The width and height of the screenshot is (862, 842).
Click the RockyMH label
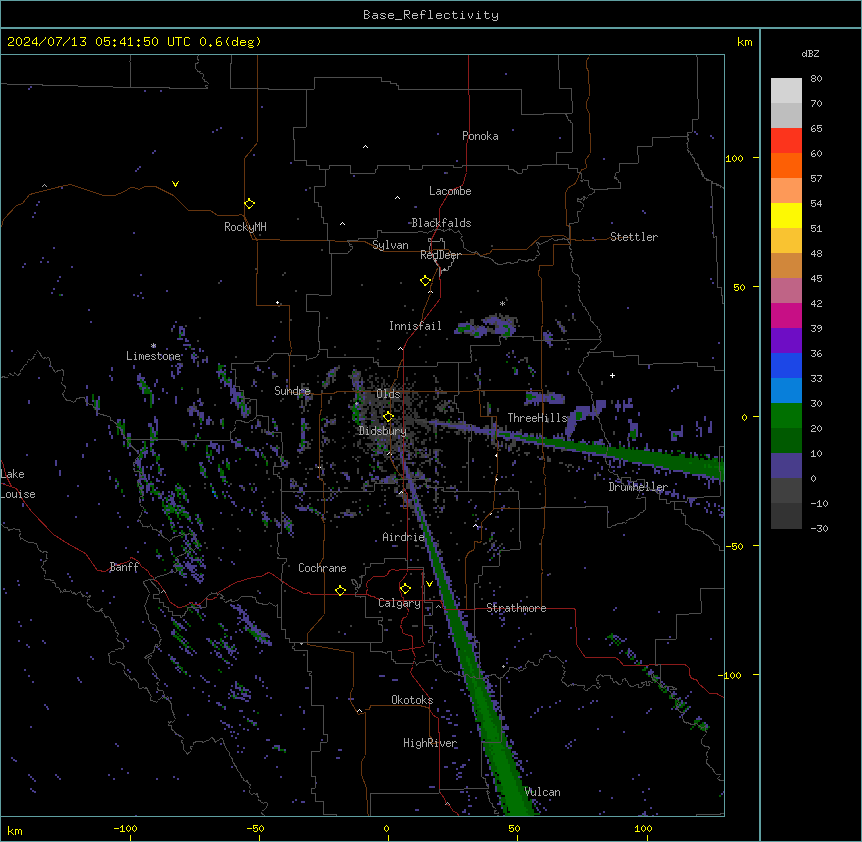pyautogui.click(x=245, y=227)
